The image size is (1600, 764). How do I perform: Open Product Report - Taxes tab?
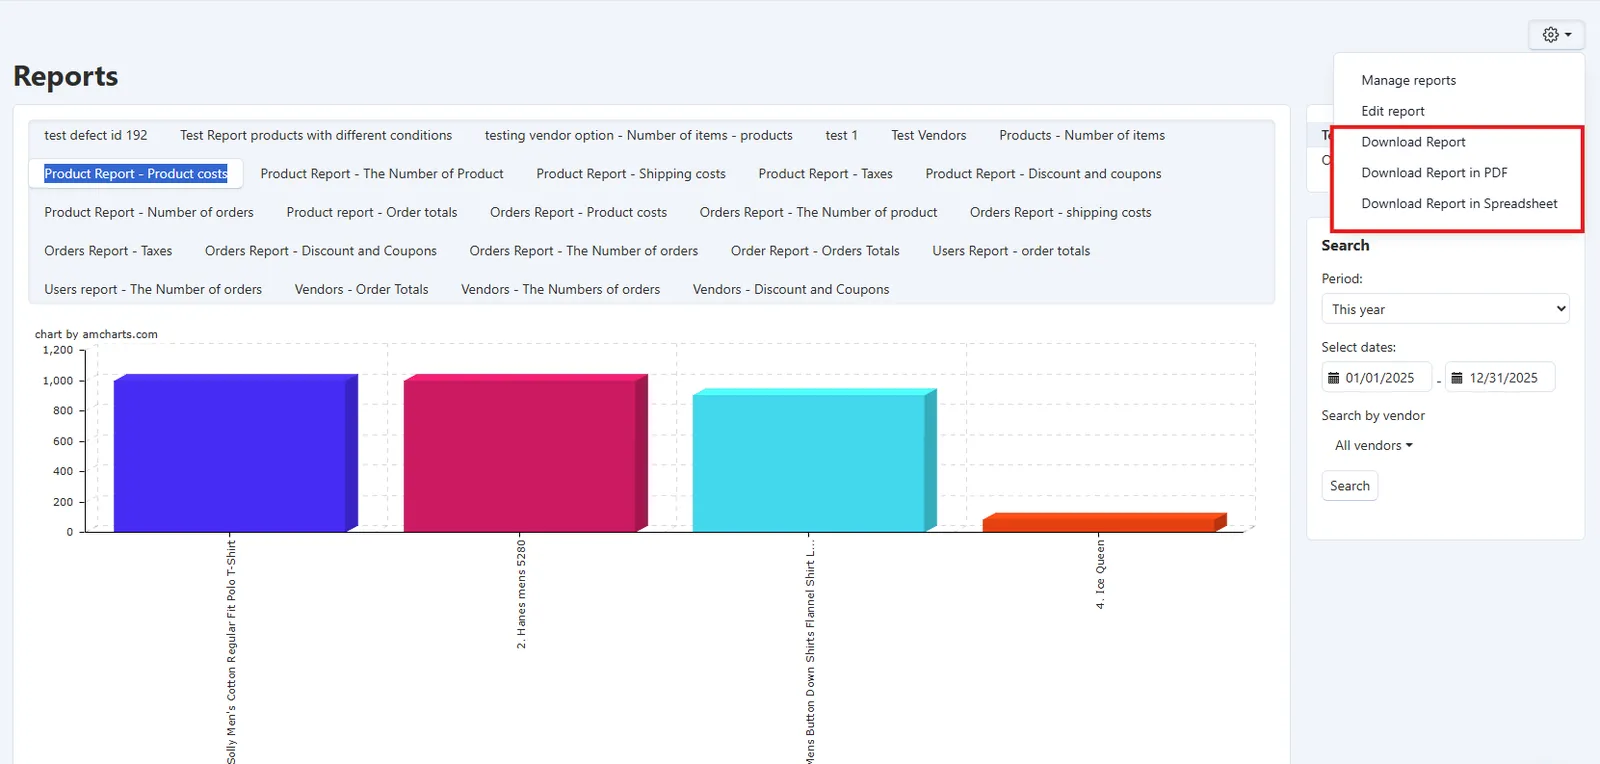(825, 174)
